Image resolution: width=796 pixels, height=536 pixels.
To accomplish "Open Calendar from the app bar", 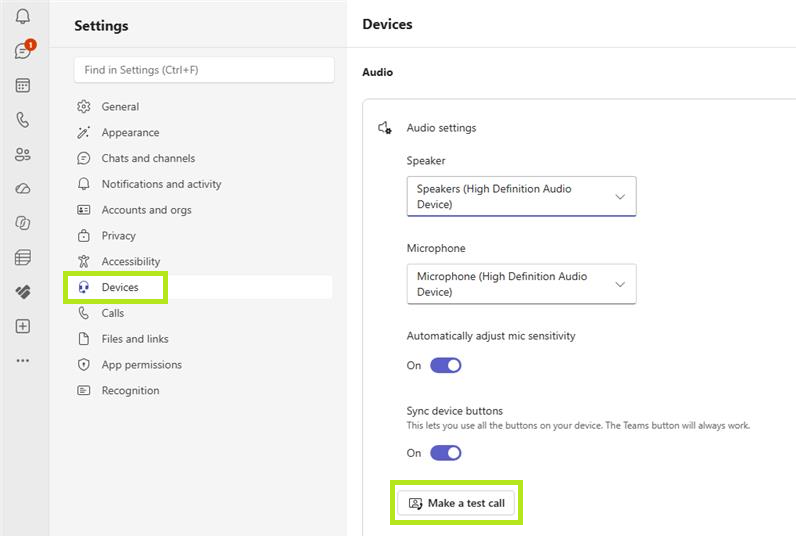I will point(22,85).
